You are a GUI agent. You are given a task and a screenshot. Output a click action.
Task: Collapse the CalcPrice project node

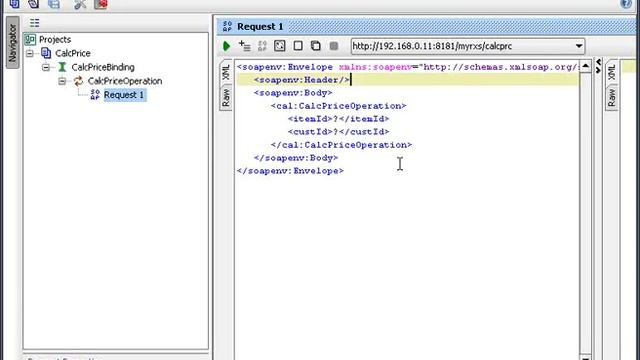(30, 53)
